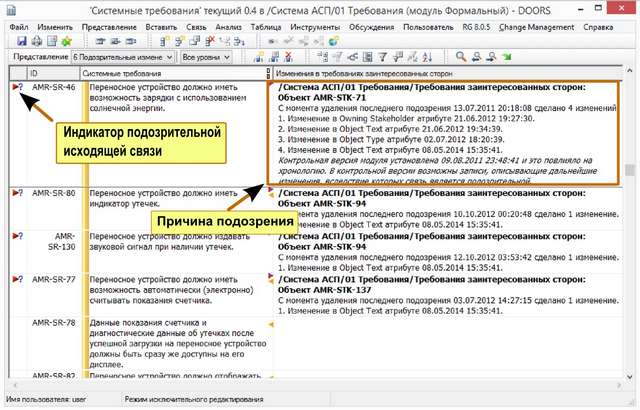Click Имя пользователя: user in status bar
This screenshot has width=640, height=410.
pyautogui.click(x=46, y=399)
